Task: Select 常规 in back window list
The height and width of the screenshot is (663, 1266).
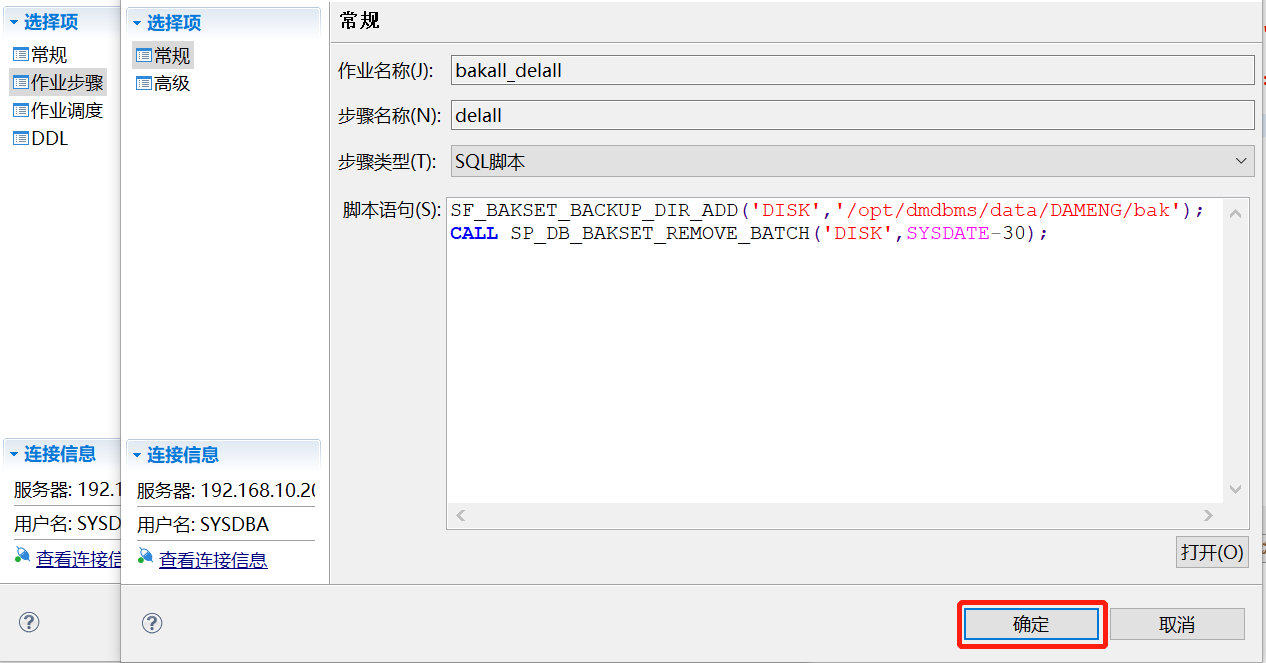Action: point(40,55)
